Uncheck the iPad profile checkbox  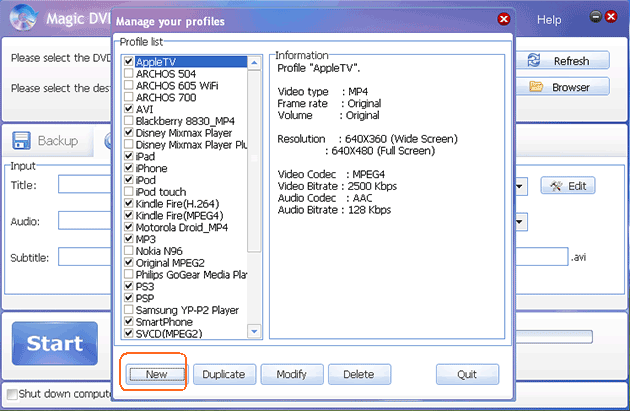pyautogui.click(x=129, y=155)
